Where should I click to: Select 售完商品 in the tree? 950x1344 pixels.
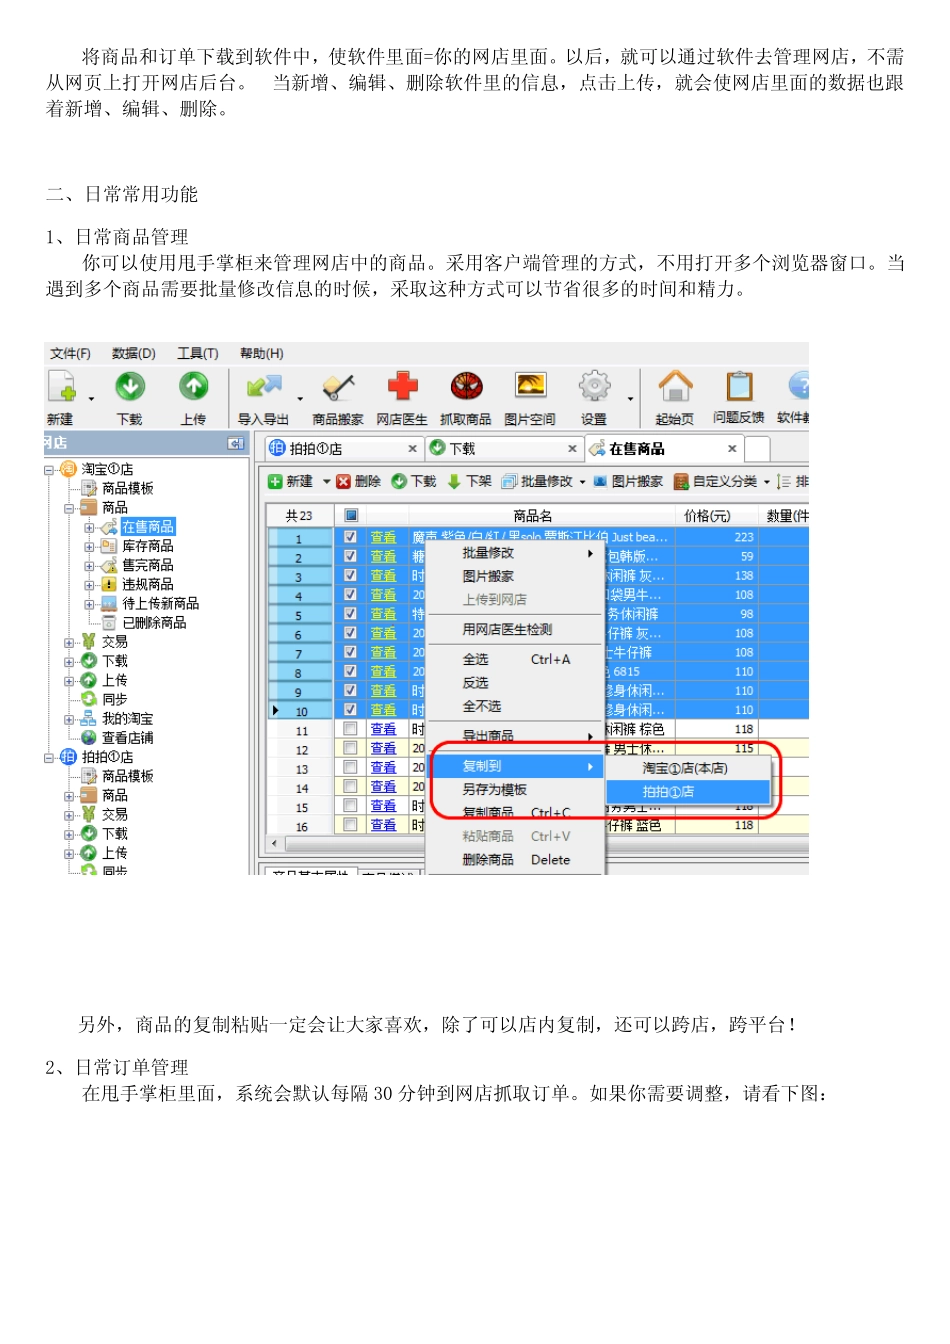tap(148, 565)
